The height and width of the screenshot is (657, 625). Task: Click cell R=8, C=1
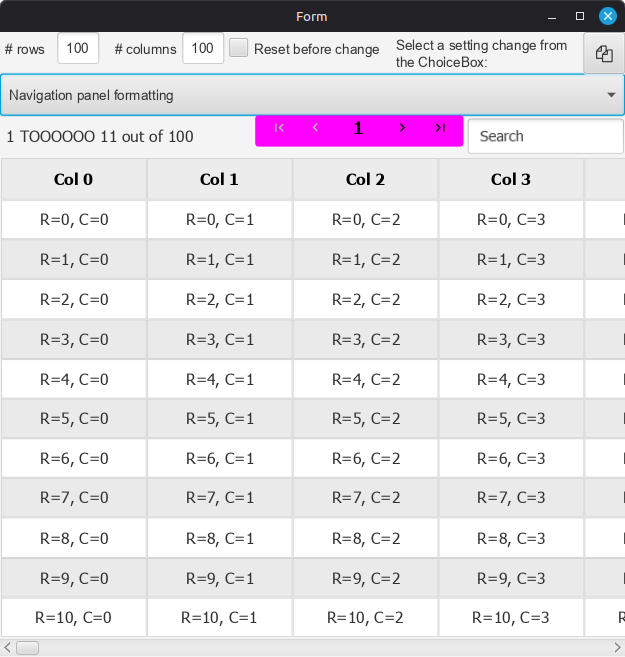click(x=220, y=538)
